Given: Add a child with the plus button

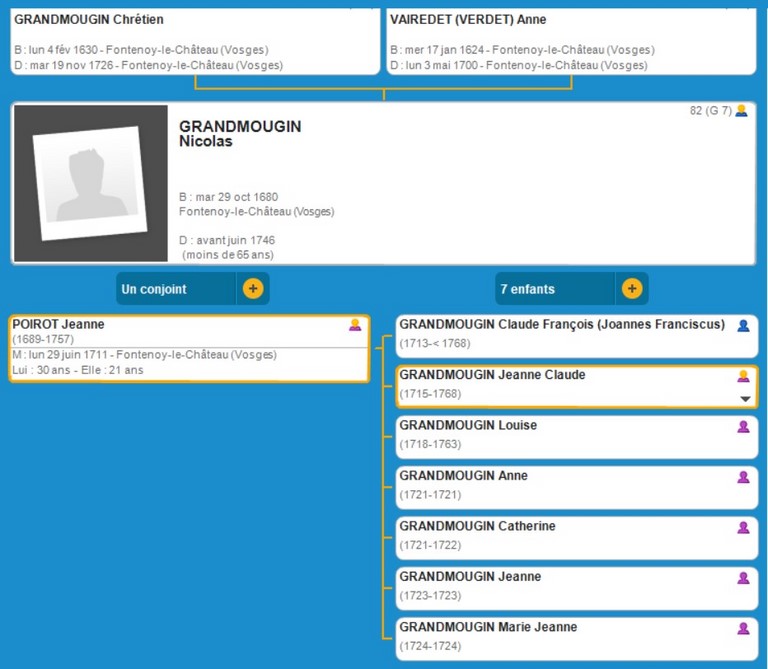Looking at the screenshot, I should (632, 289).
